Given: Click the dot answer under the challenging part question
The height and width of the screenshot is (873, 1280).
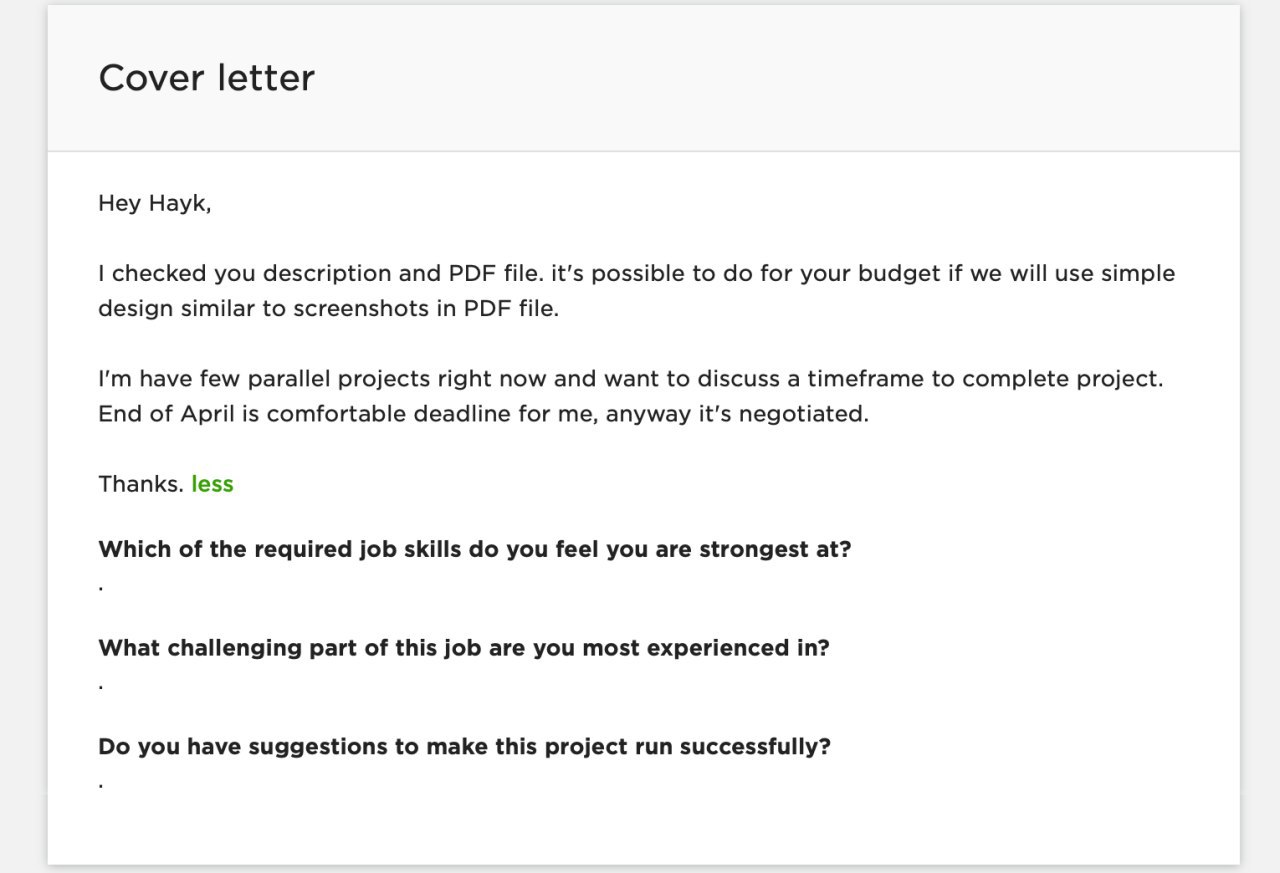Looking at the screenshot, I should [x=101, y=687].
